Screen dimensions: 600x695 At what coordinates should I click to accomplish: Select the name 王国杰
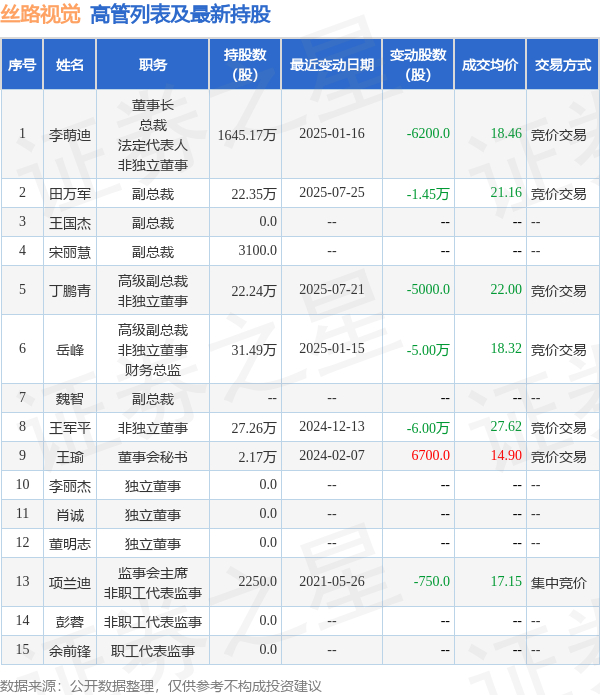click(x=70, y=223)
